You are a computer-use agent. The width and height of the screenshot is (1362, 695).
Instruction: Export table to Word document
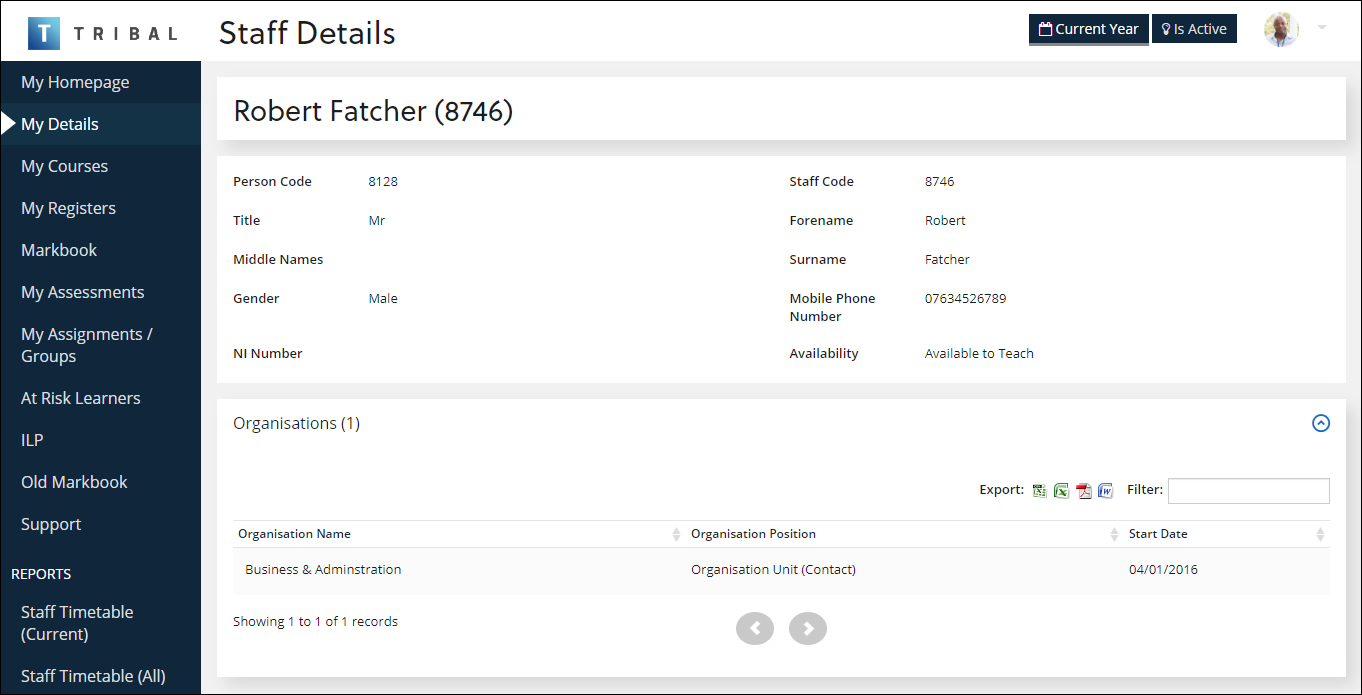pos(1105,491)
